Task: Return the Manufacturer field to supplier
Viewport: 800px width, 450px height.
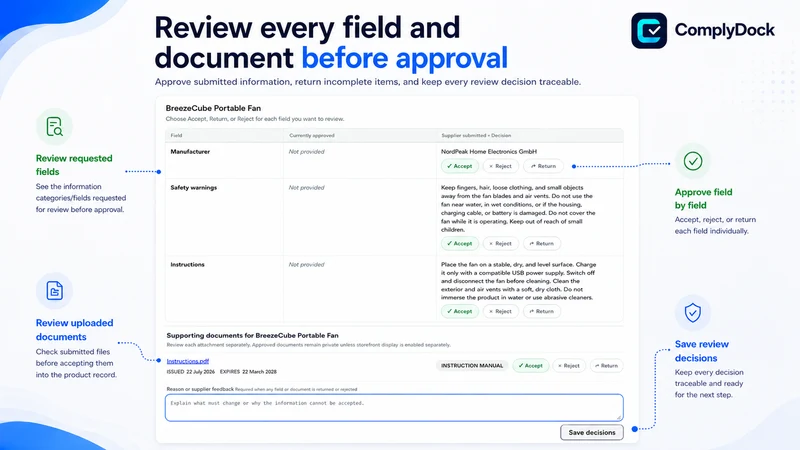Action: 543,166
